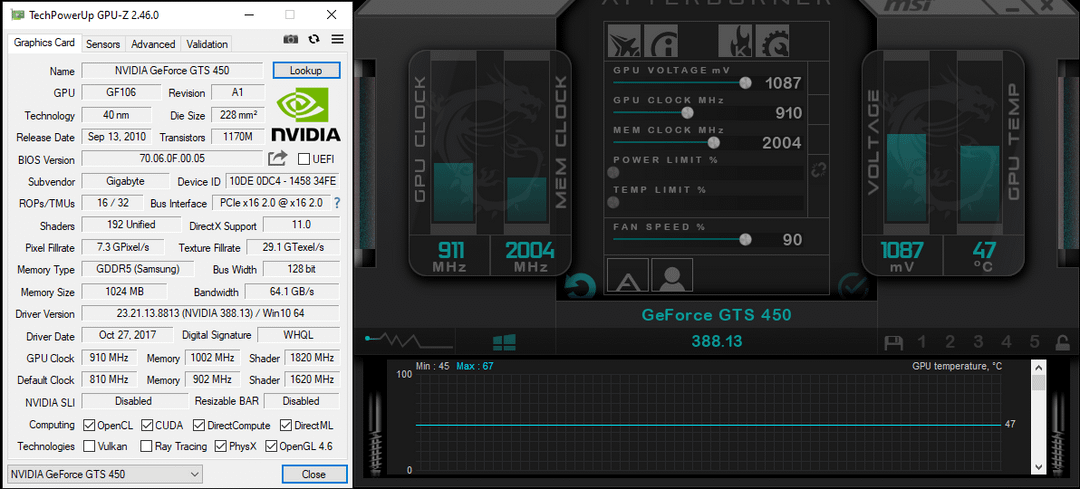Click the Temp Limit slider handle
Image resolution: width=1080 pixels, height=489 pixels.
pyautogui.click(x=613, y=202)
